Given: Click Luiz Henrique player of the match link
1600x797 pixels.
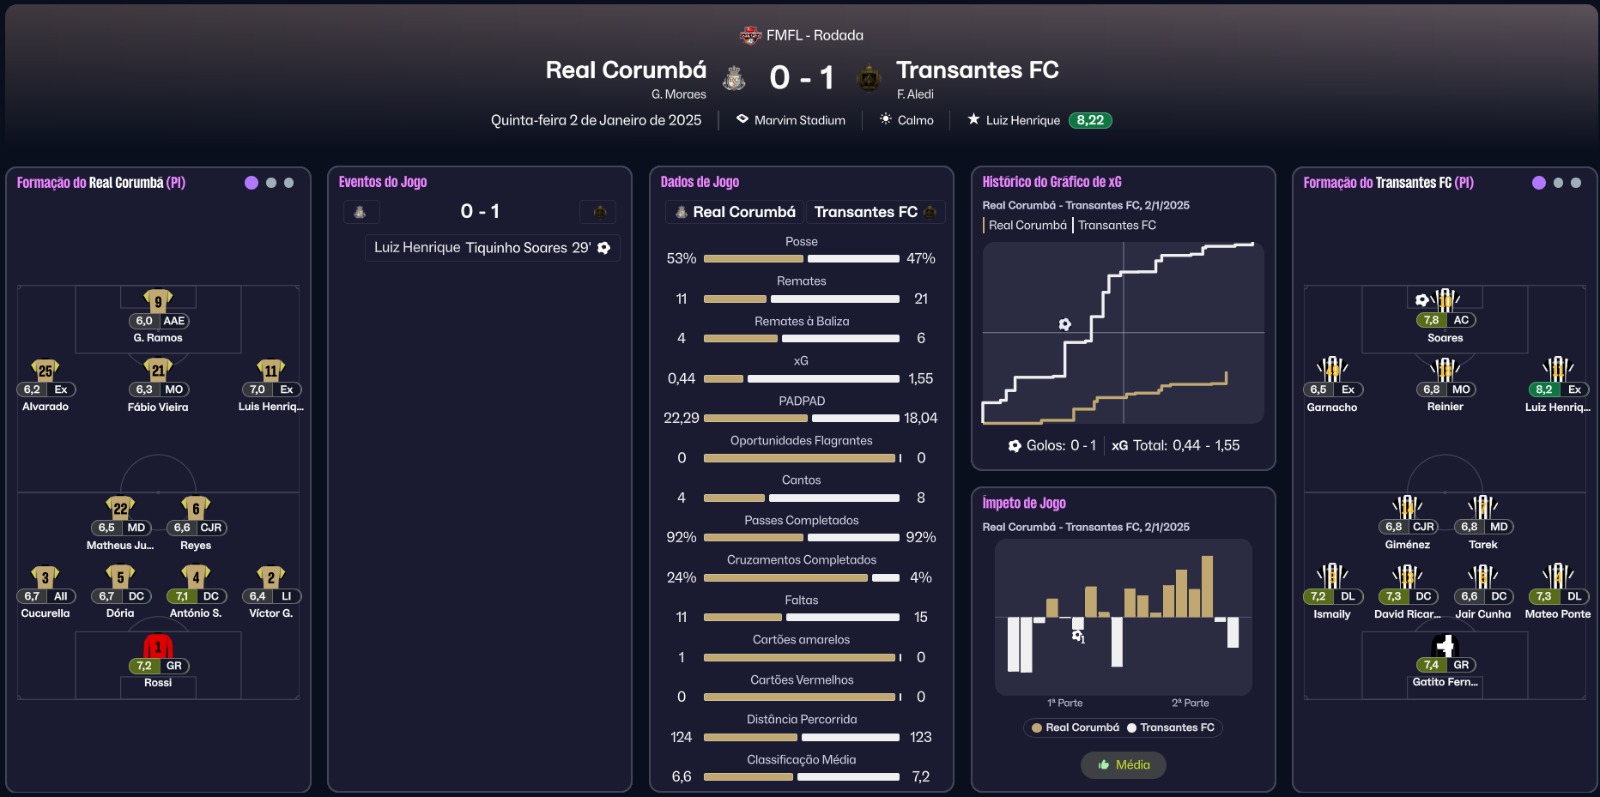Looking at the screenshot, I should pos(1022,120).
